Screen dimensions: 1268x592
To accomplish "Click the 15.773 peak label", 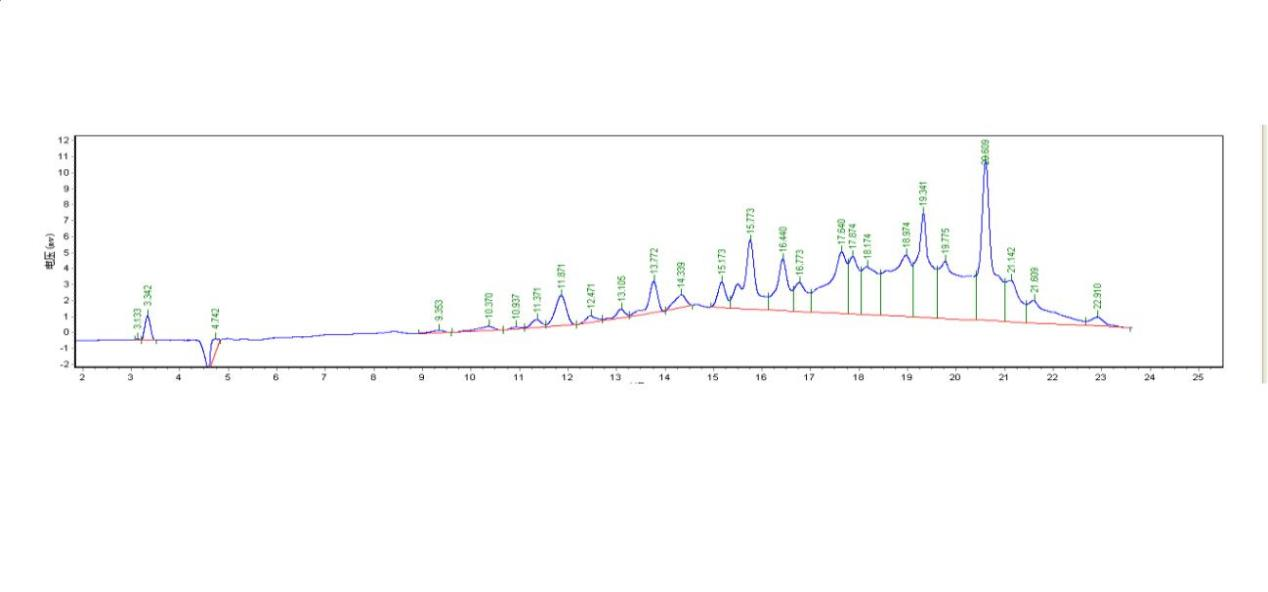I will point(750,221).
